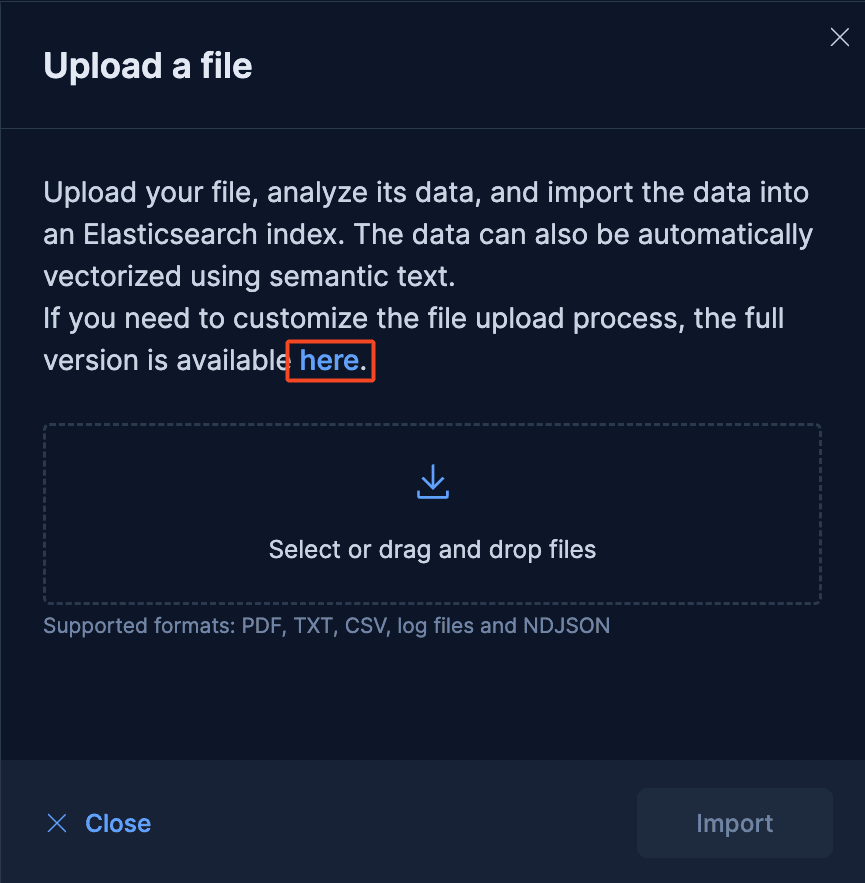The height and width of the screenshot is (883, 865).
Task: Click the phrase "version is available" before the link
Action: click(x=166, y=361)
